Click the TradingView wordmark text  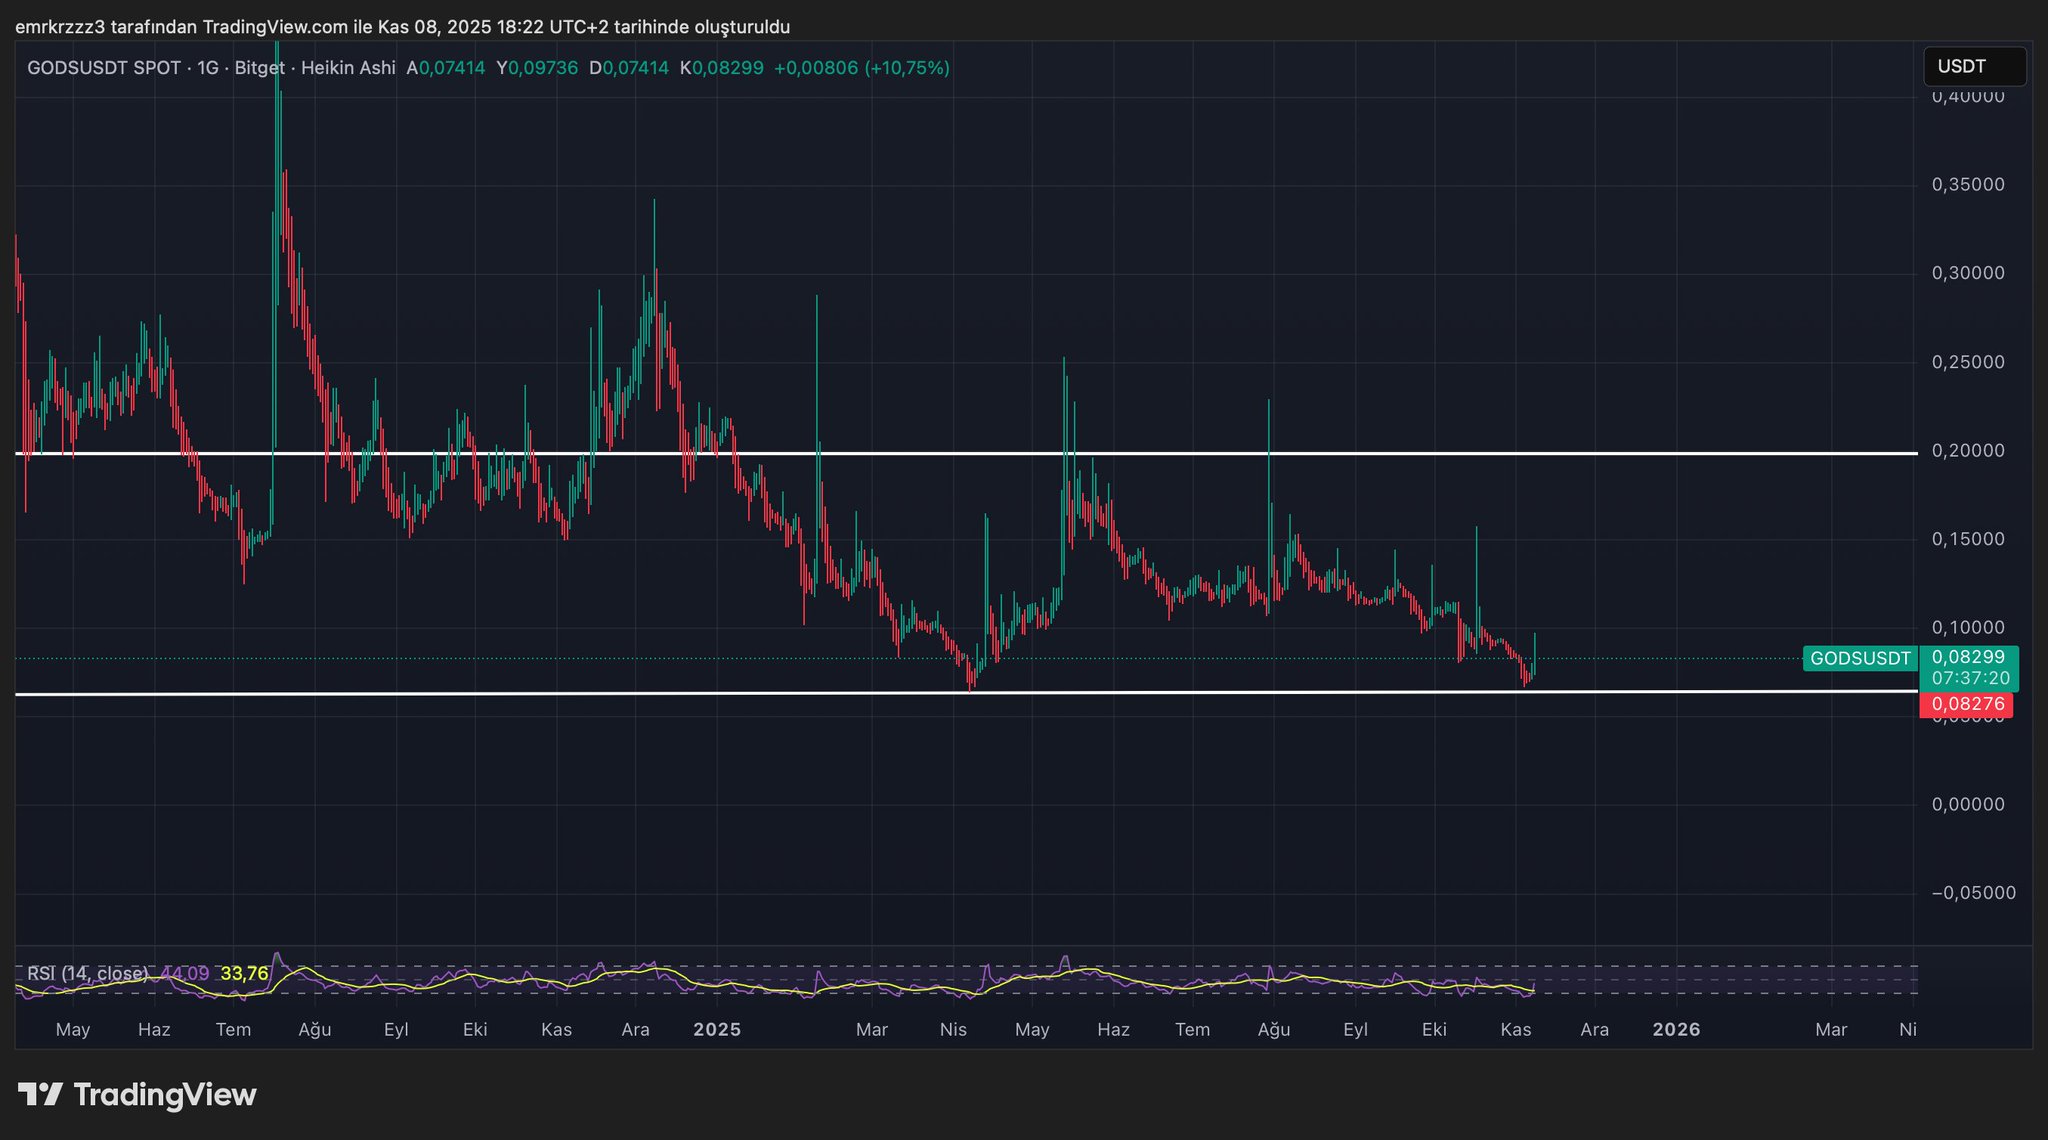[x=165, y=1095]
